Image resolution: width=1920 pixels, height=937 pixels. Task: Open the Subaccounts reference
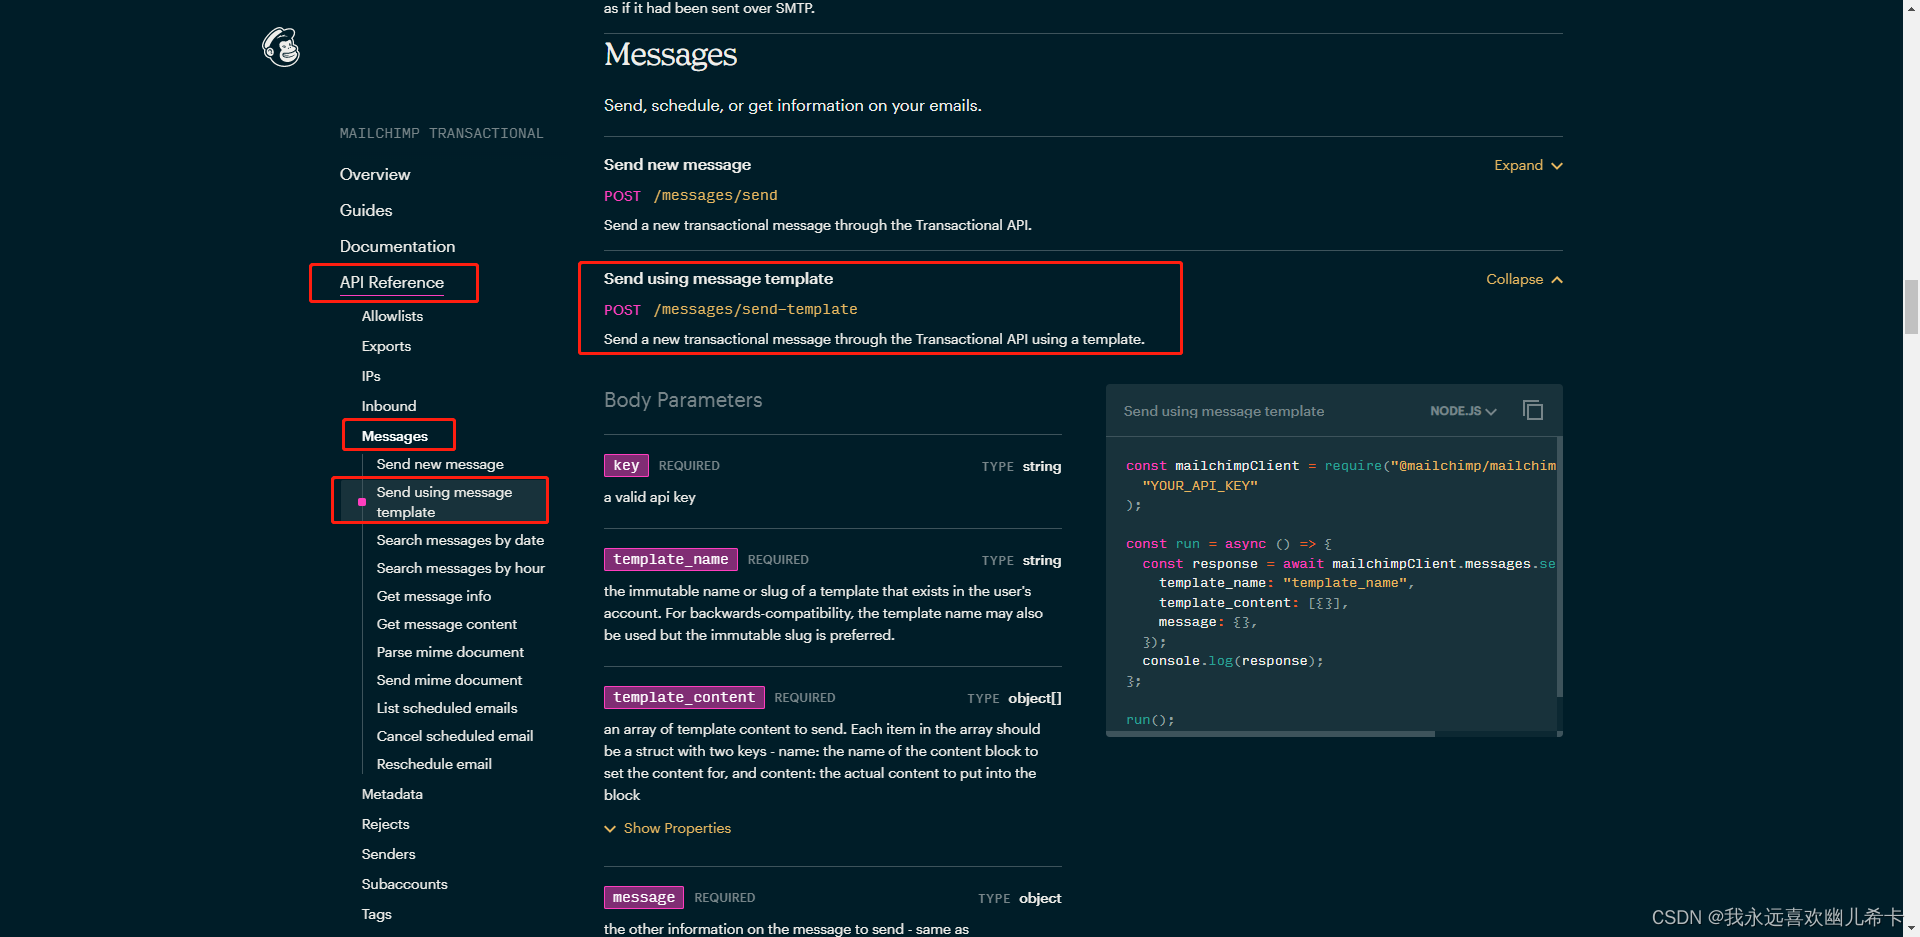(x=404, y=884)
